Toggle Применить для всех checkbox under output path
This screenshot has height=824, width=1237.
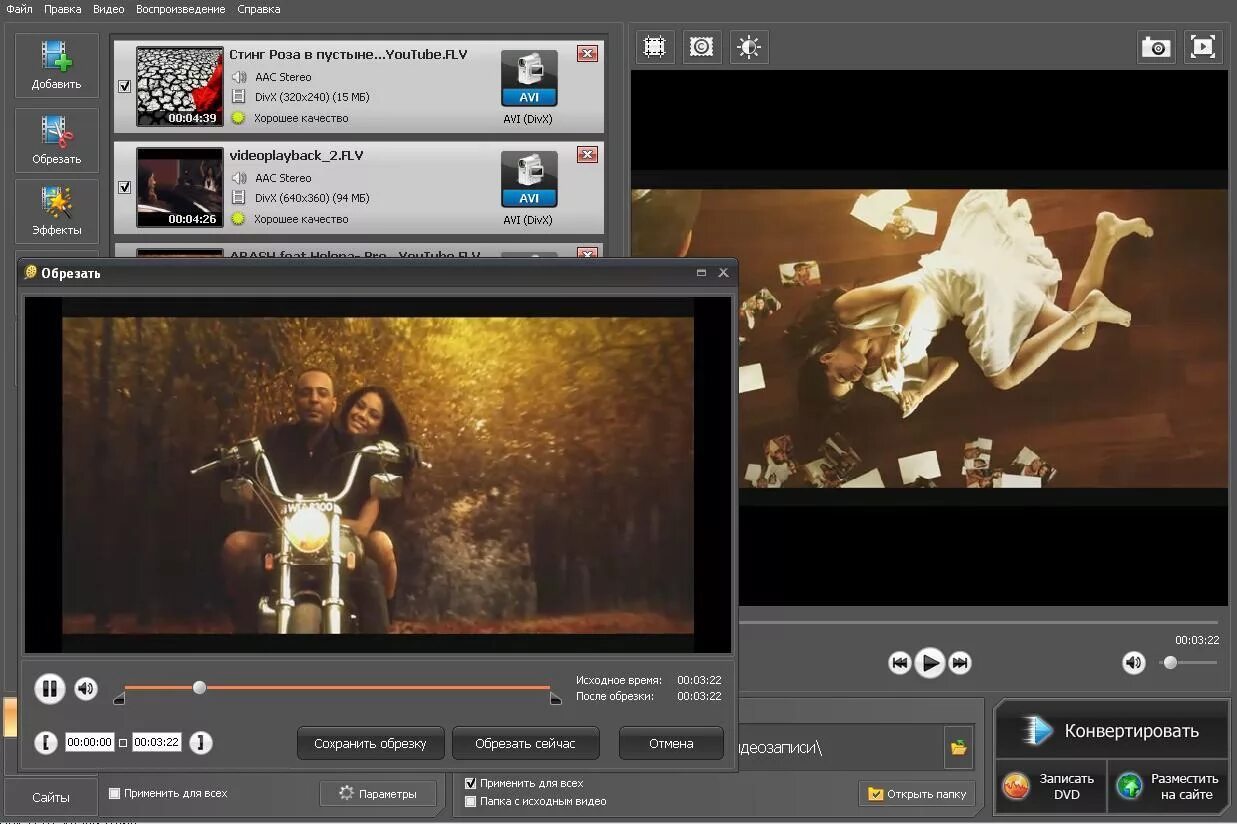point(471,783)
